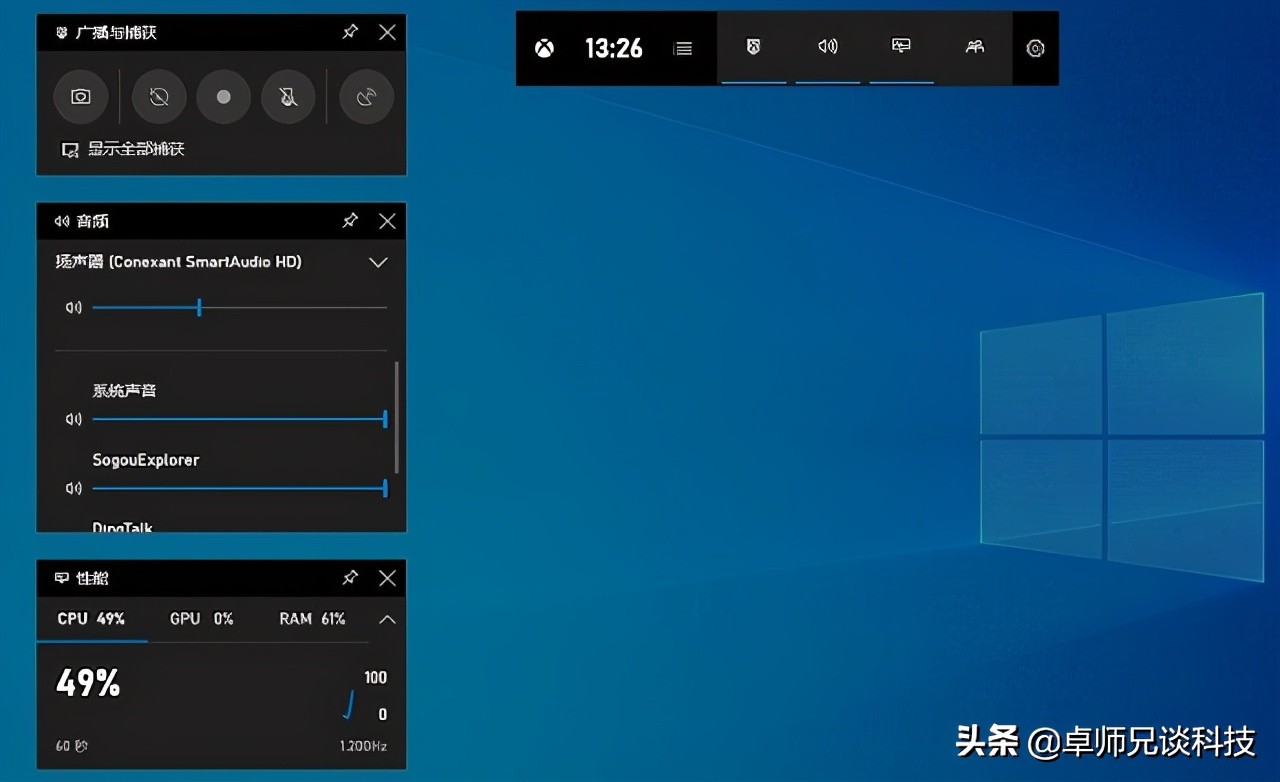1280x782 pixels.
Task: Pin the 广播与捕获 capture panel
Action: [x=350, y=32]
